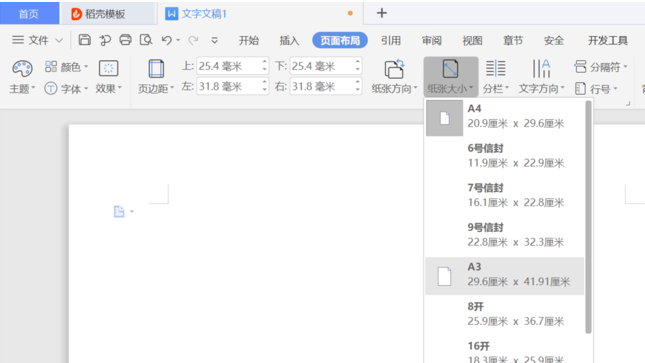Click the WPS Writer icon on document tab
Viewport: 645px width, 363px height.
171,14
